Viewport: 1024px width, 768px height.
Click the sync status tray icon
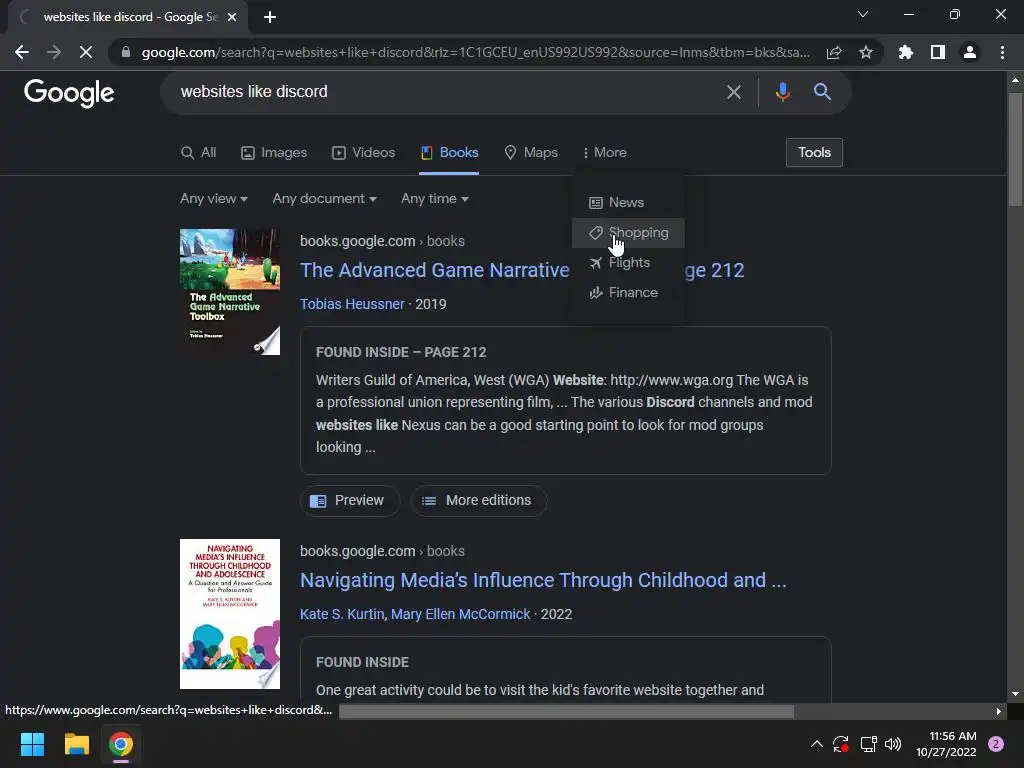click(x=840, y=744)
